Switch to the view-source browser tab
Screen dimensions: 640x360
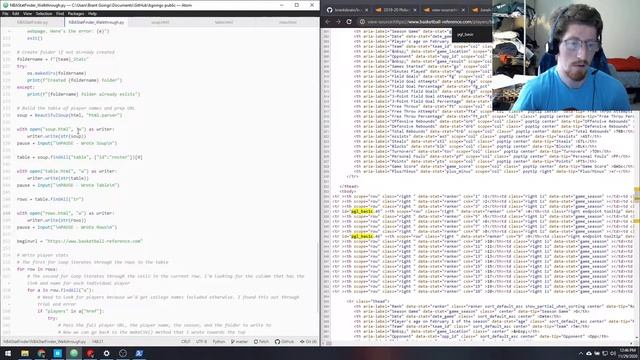point(443,10)
